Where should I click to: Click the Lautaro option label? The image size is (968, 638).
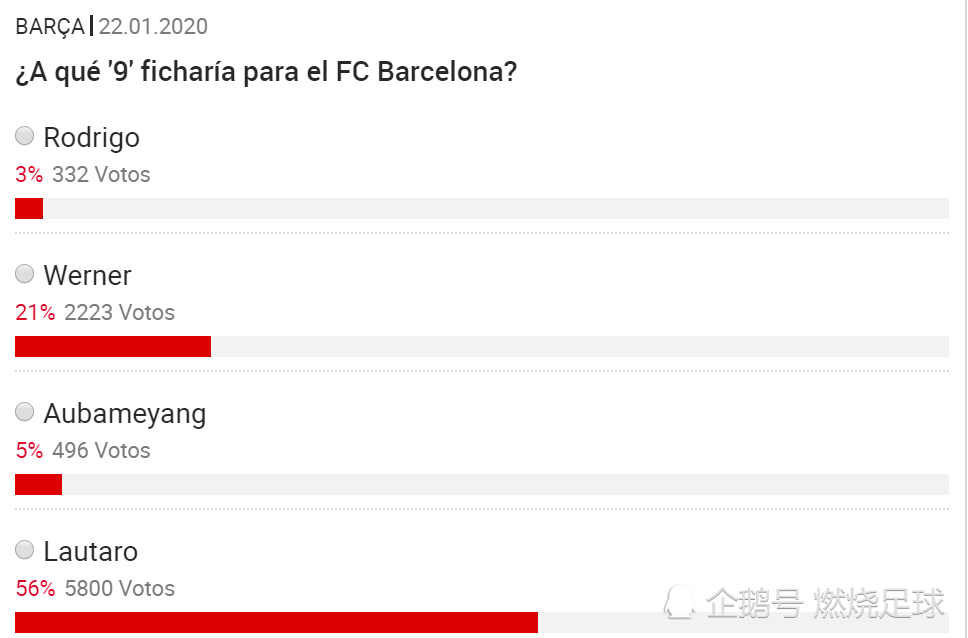[x=91, y=552]
